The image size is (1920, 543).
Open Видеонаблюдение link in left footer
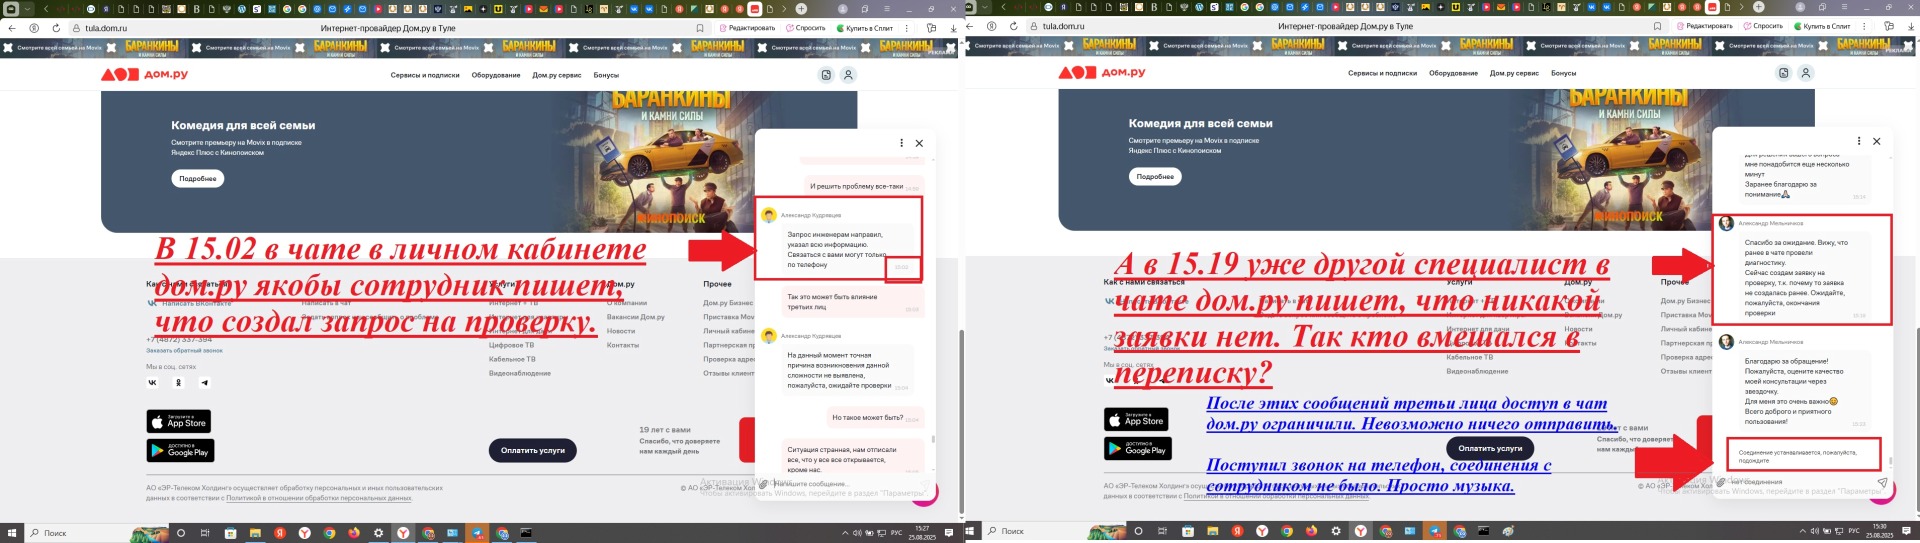520,373
